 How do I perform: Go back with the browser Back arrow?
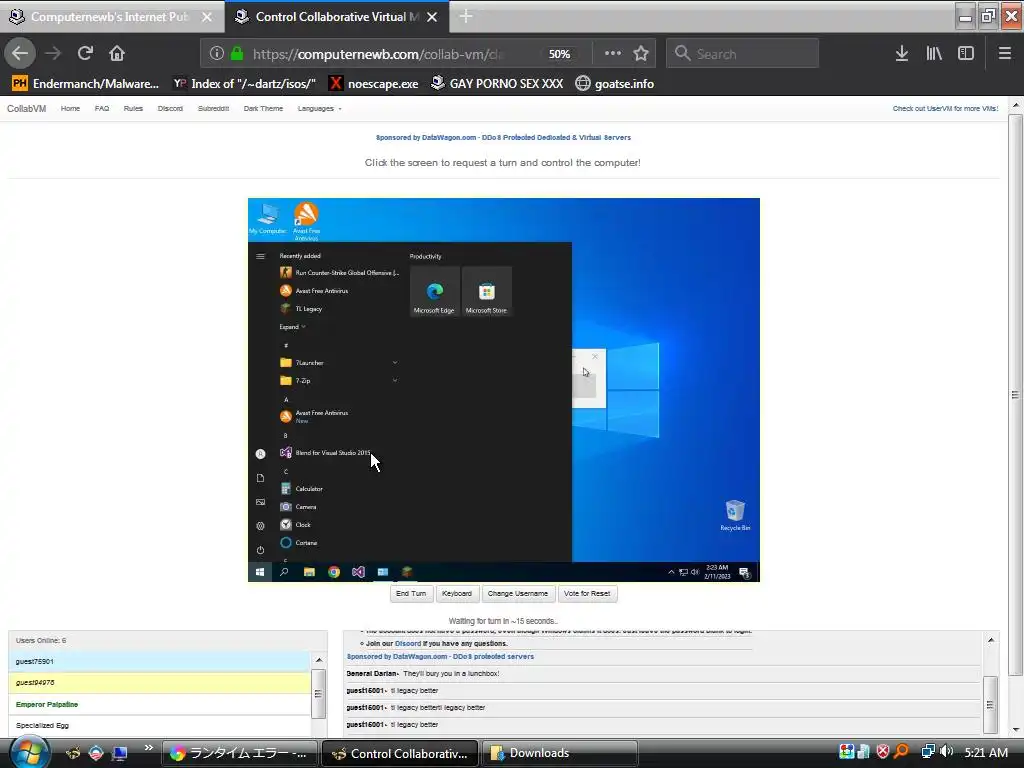coord(20,53)
